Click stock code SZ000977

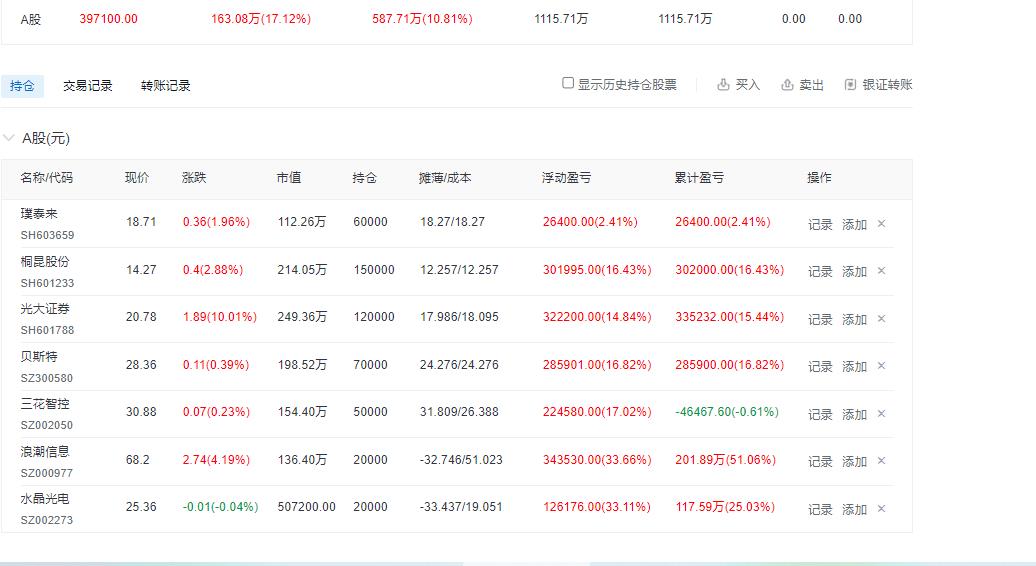pos(47,473)
